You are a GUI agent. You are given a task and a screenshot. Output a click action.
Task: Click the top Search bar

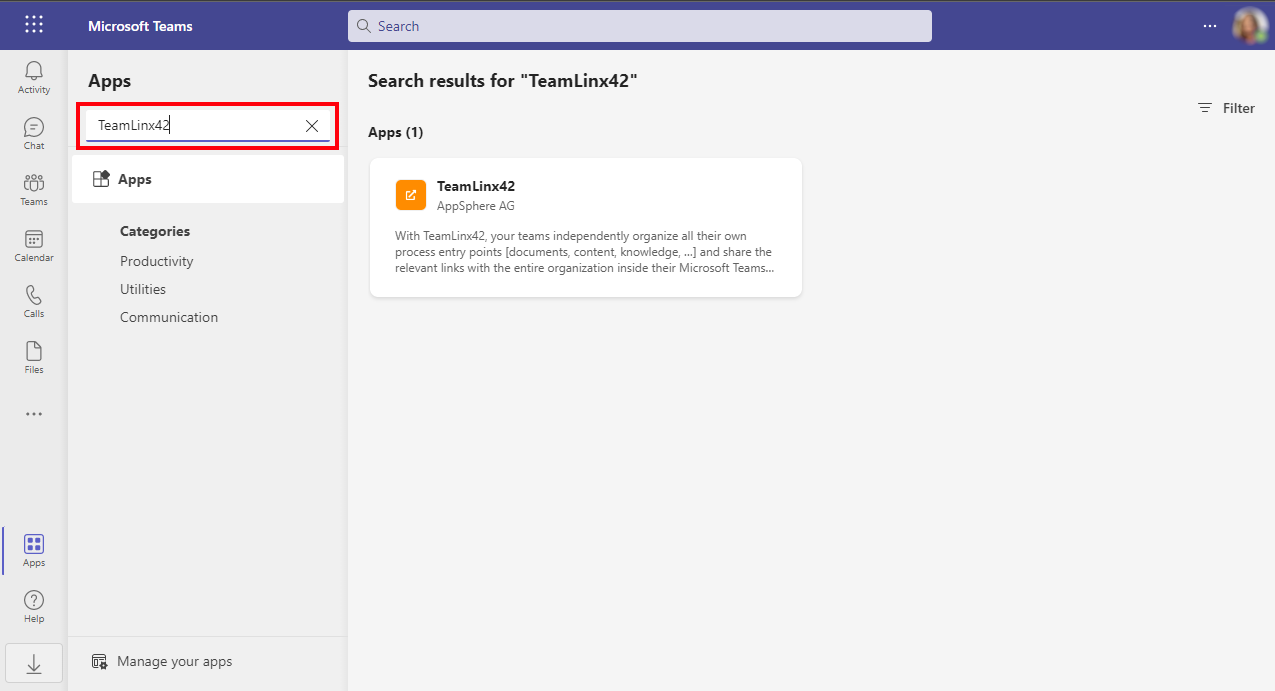[640, 25]
